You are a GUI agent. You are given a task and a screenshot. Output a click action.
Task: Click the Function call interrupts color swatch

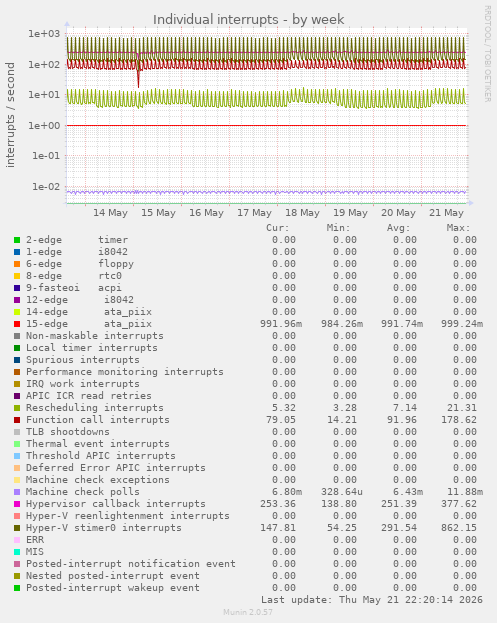tap(17, 420)
